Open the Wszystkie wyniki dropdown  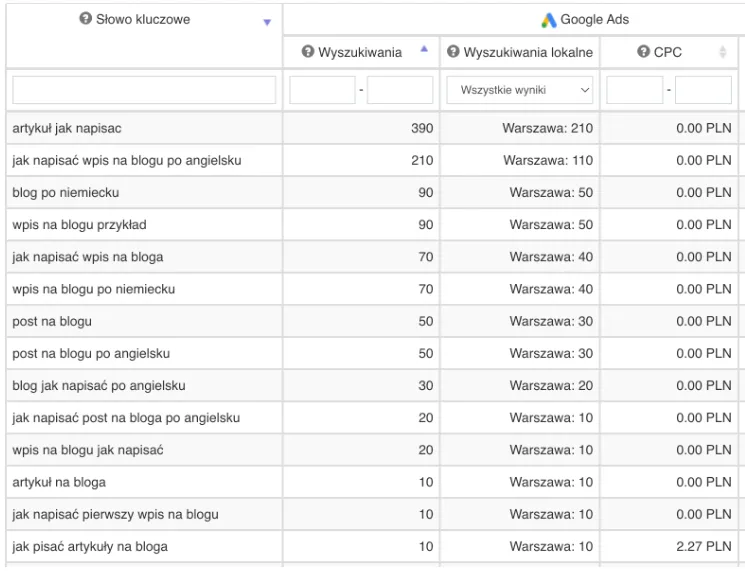(520, 90)
